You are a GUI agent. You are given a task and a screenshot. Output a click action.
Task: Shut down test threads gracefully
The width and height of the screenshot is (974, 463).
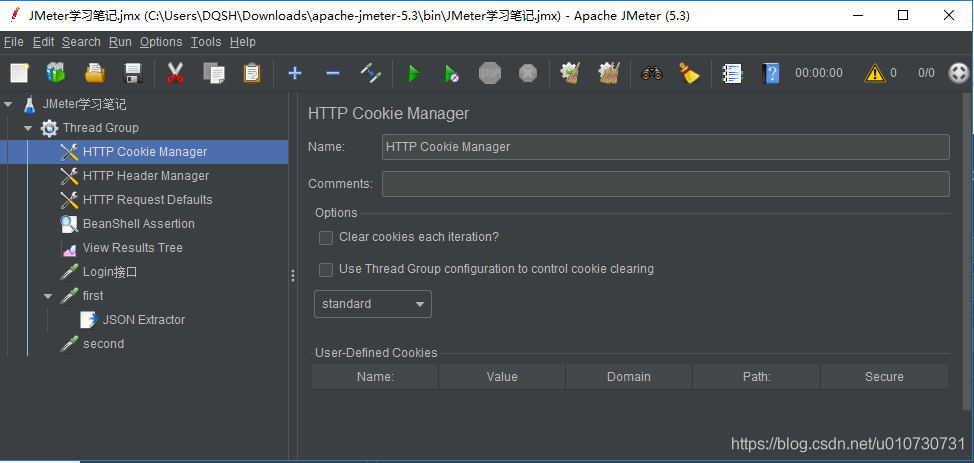(x=528, y=73)
